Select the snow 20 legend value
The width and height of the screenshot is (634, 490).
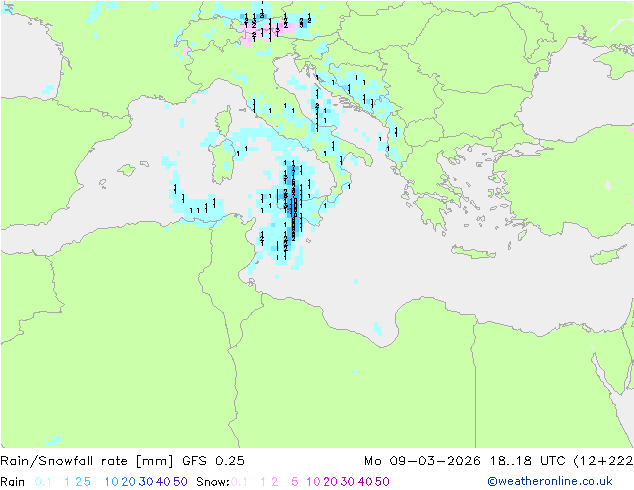[330, 482]
